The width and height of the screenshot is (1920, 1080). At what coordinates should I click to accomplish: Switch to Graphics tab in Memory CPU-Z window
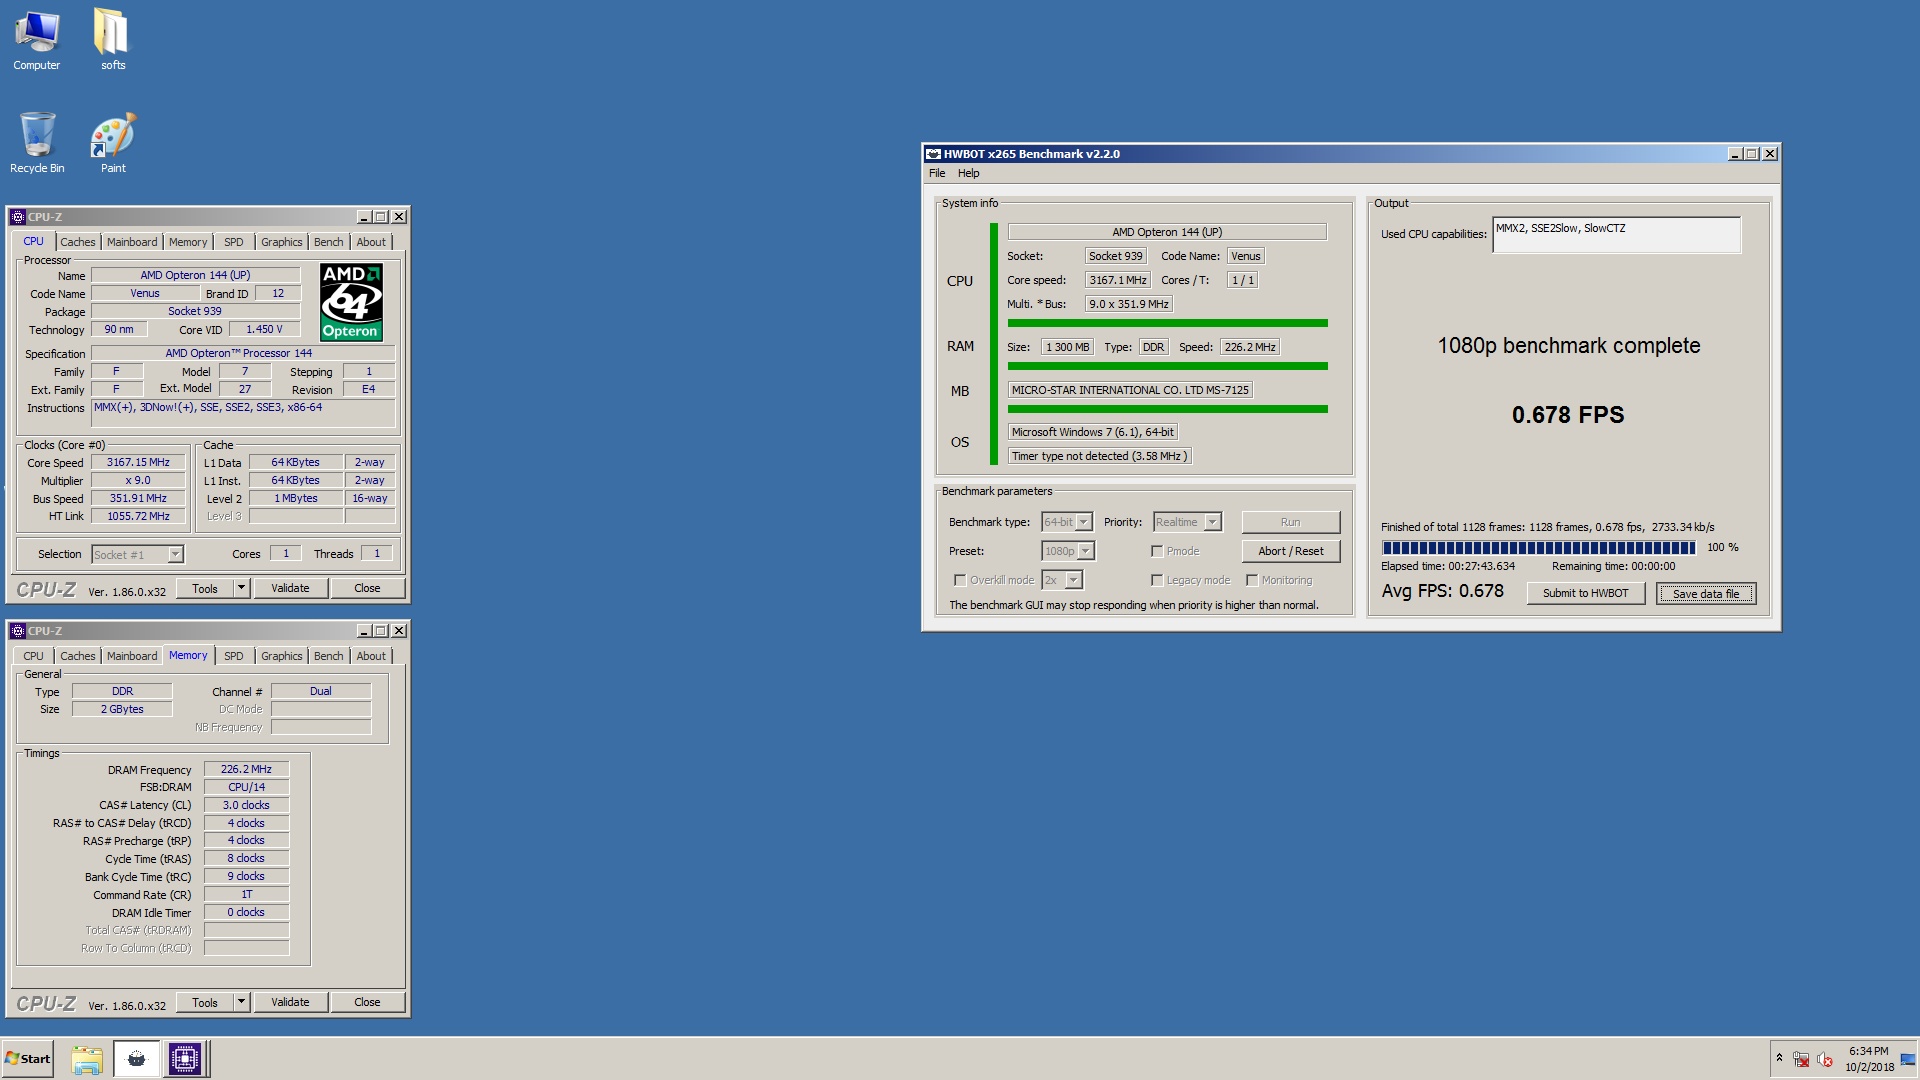(282, 656)
